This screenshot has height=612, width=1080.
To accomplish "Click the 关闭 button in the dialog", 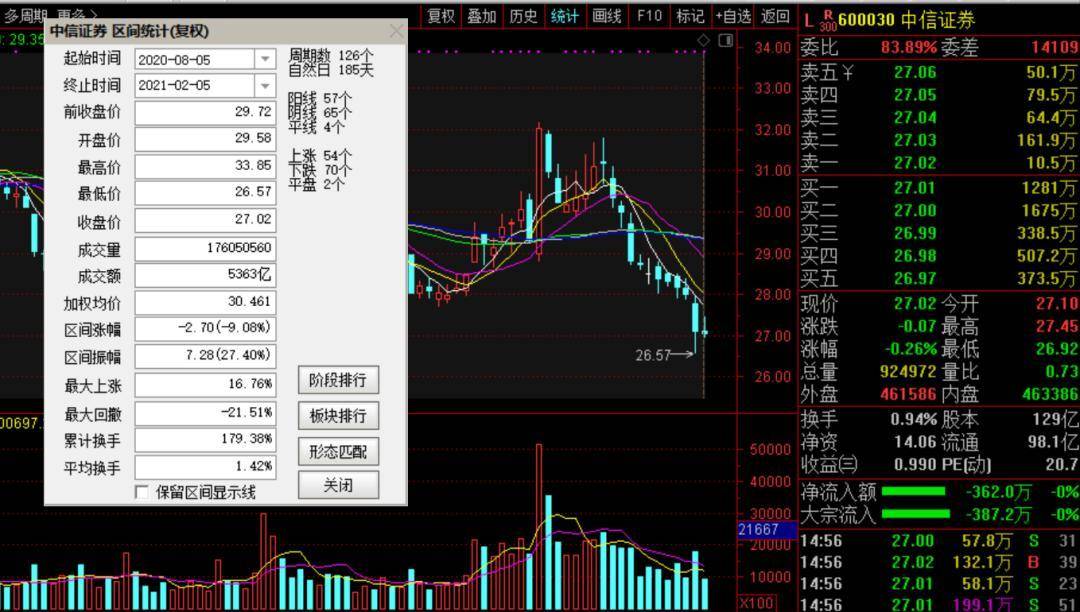I will (x=338, y=485).
